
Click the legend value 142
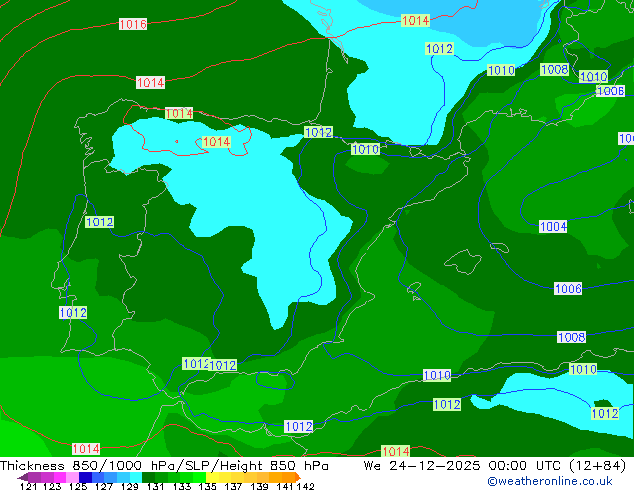[x=305, y=486]
